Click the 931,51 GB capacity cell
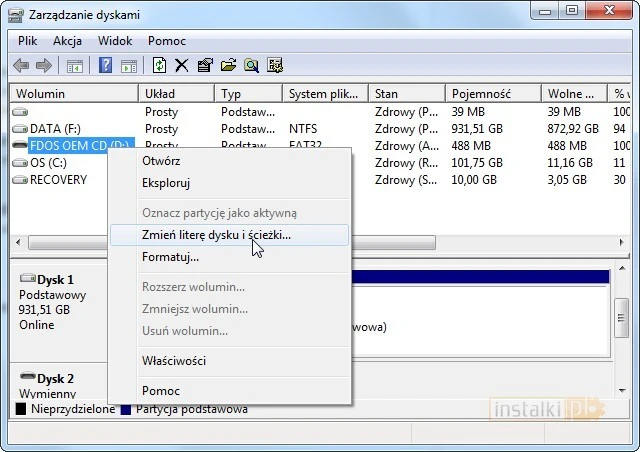 (477, 129)
